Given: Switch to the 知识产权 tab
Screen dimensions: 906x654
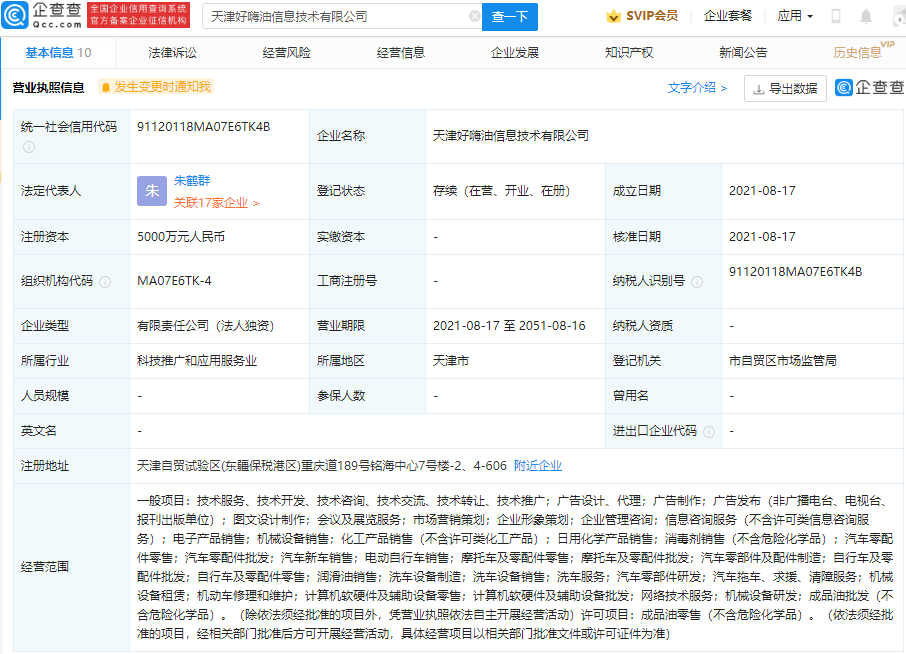Looking at the screenshot, I should (629, 52).
